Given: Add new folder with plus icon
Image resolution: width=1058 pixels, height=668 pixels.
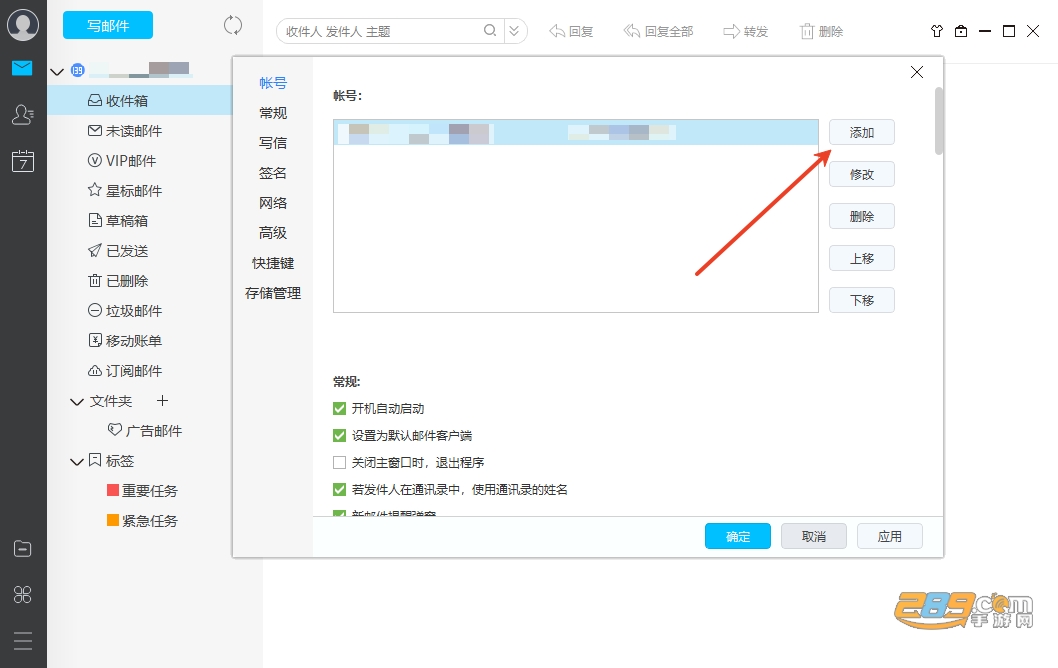Looking at the screenshot, I should 162,401.
